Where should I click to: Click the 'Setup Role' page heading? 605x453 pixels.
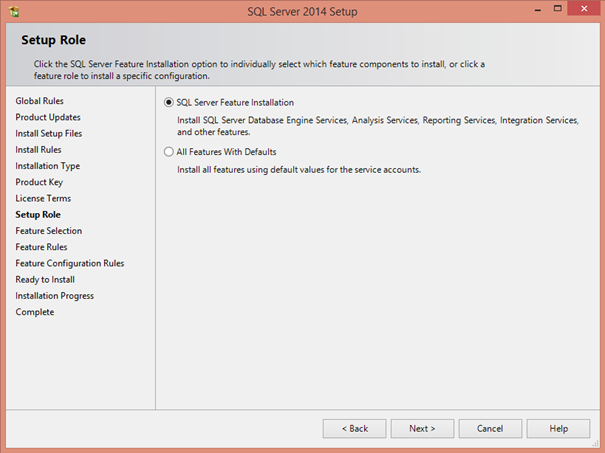coord(54,40)
